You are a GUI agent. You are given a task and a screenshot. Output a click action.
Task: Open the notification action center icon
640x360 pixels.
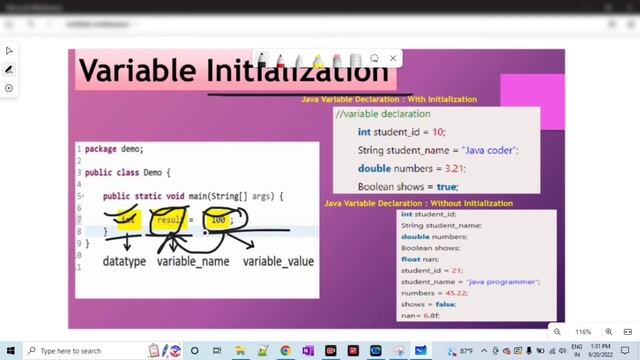coord(625,351)
